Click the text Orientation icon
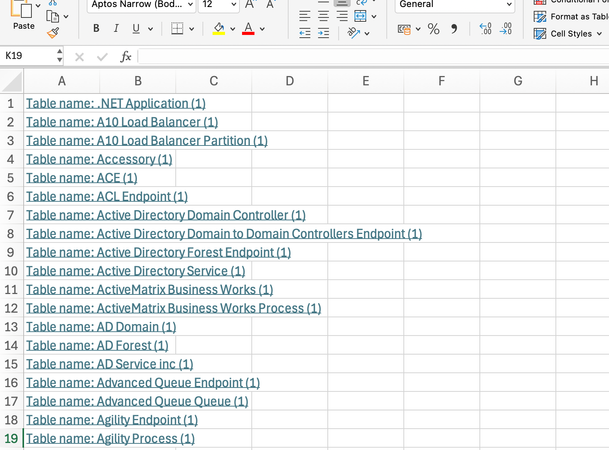This screenshot has height=450, width=609. click(x=353, y=33)
